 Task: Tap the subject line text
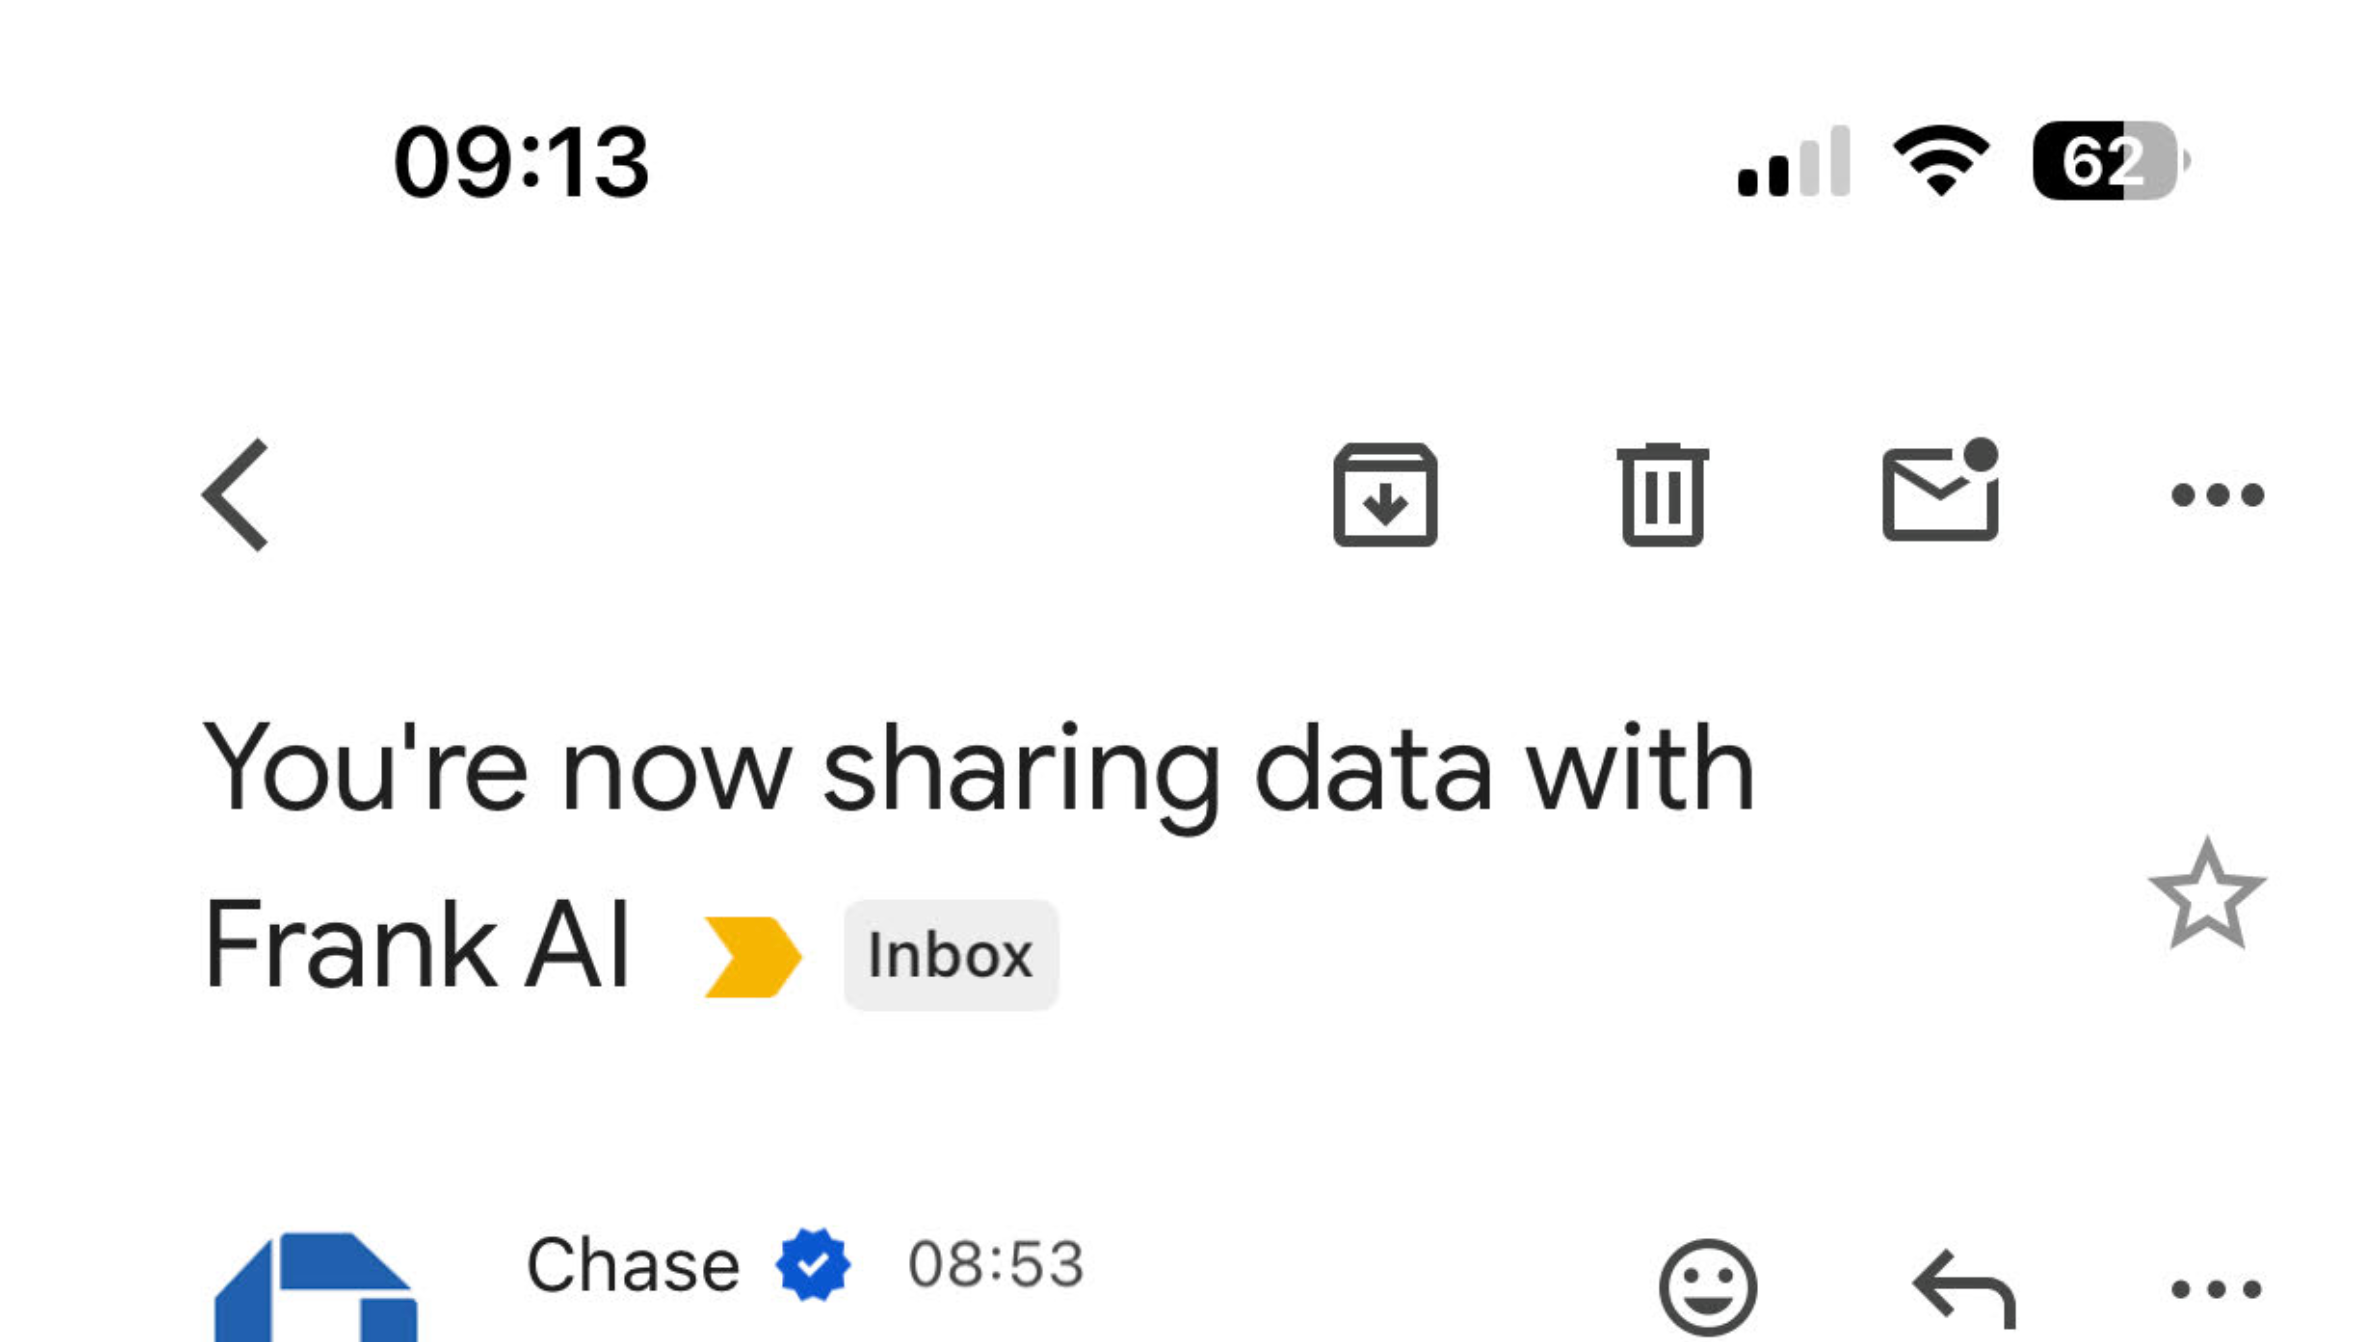[x=978, y=856]
